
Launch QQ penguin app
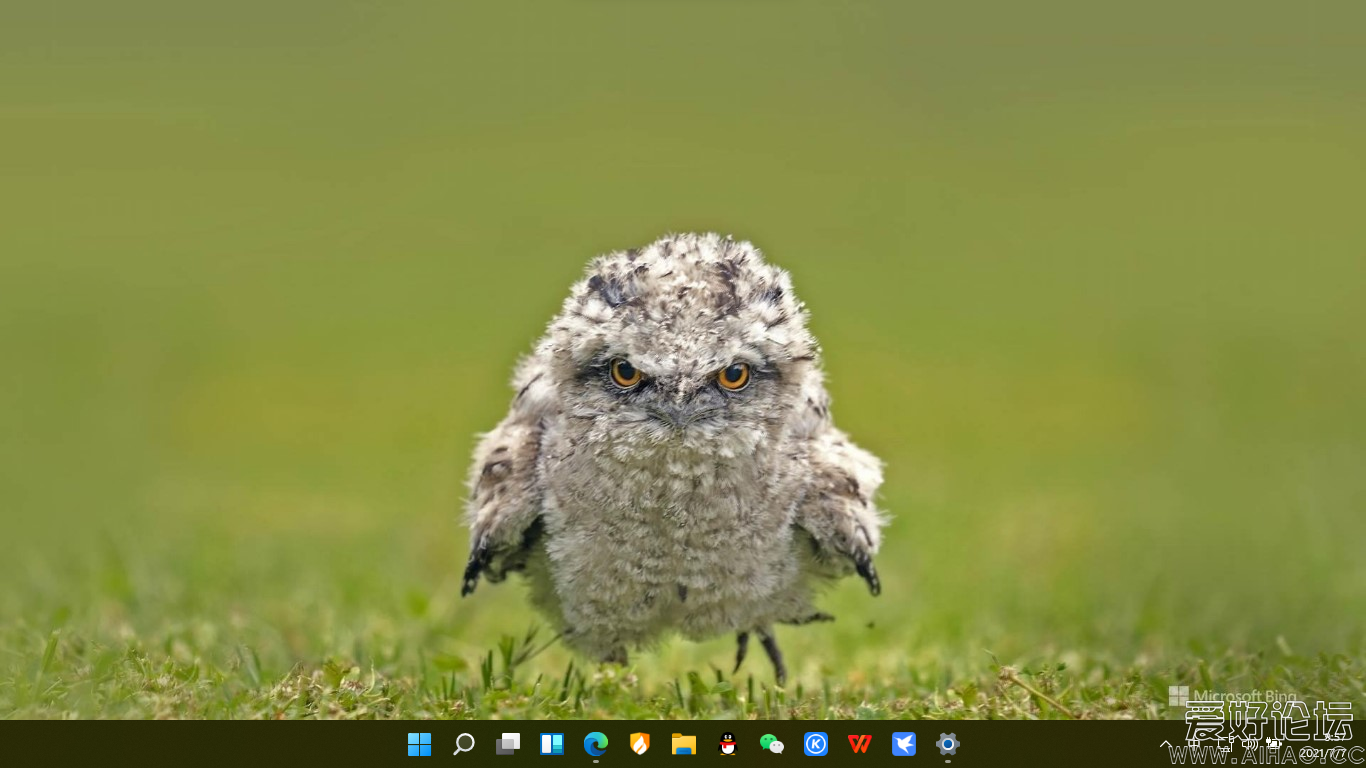coord(728,744)
